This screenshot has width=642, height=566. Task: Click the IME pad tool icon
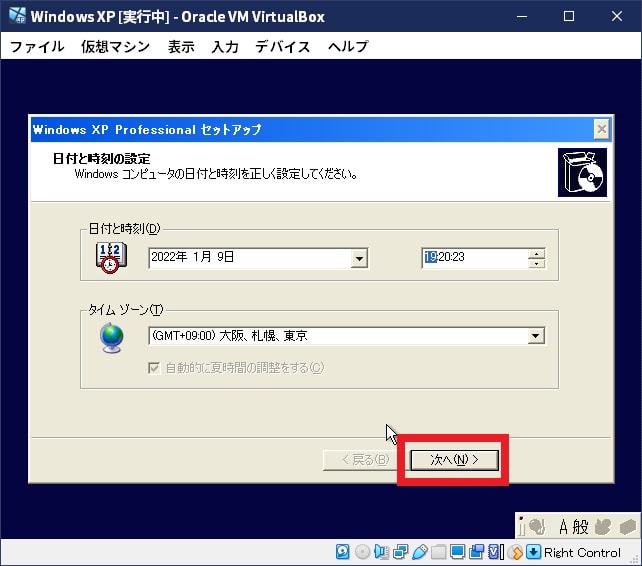602,527
